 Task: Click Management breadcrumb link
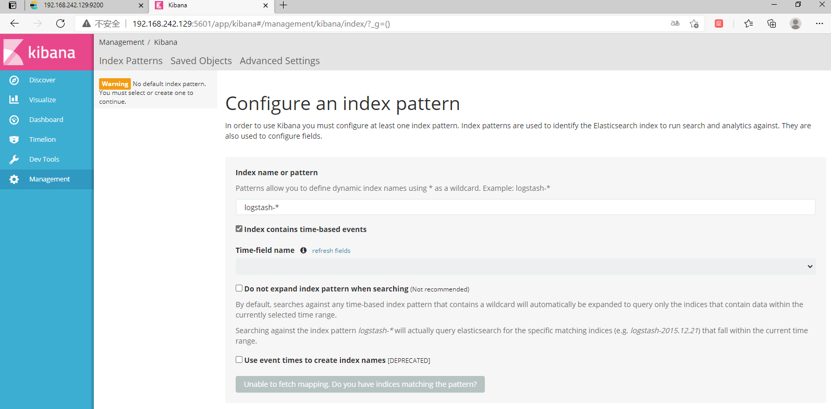(x=121, y=42)
